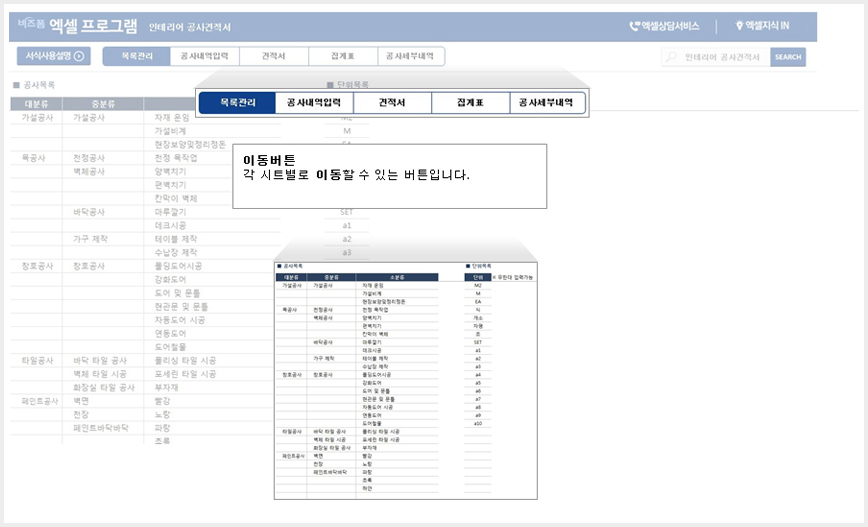This screenshot has width=868, height=527.
Task: Open the 엑셀지식 IN link in the header
Action: coord(762,25)
